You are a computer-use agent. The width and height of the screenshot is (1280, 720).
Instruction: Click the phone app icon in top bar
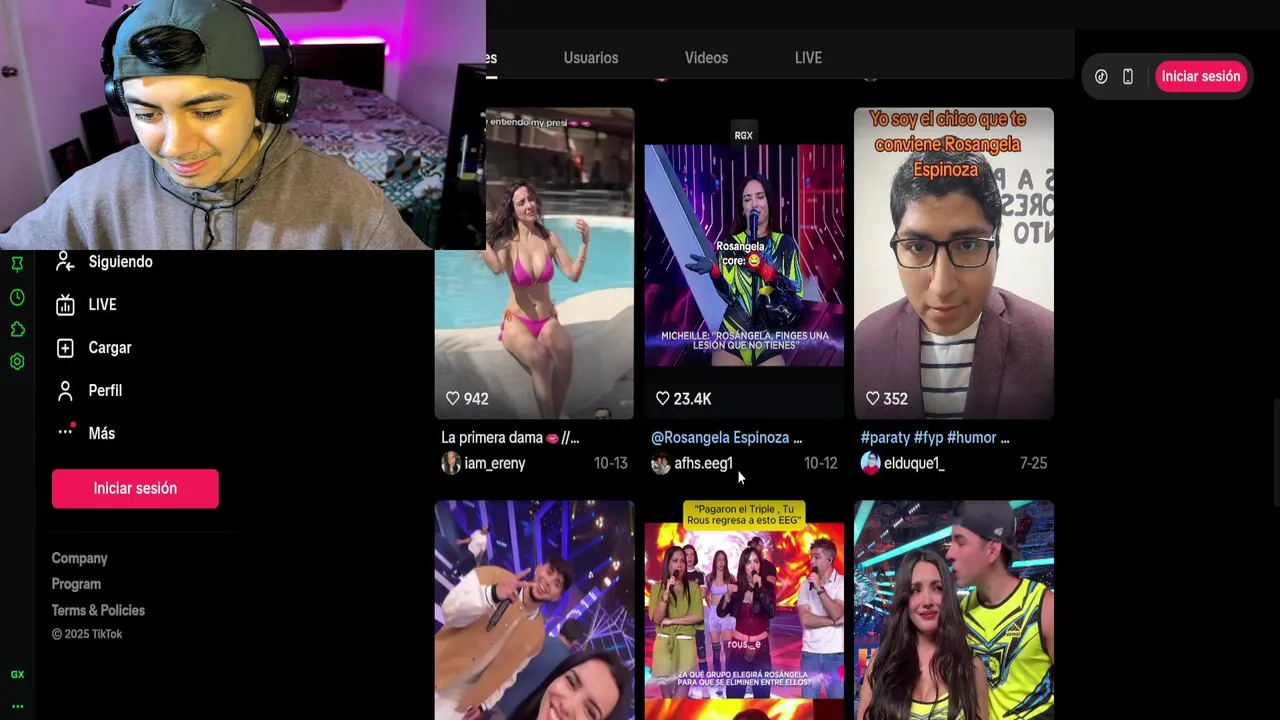click(x=1128, y=77)
